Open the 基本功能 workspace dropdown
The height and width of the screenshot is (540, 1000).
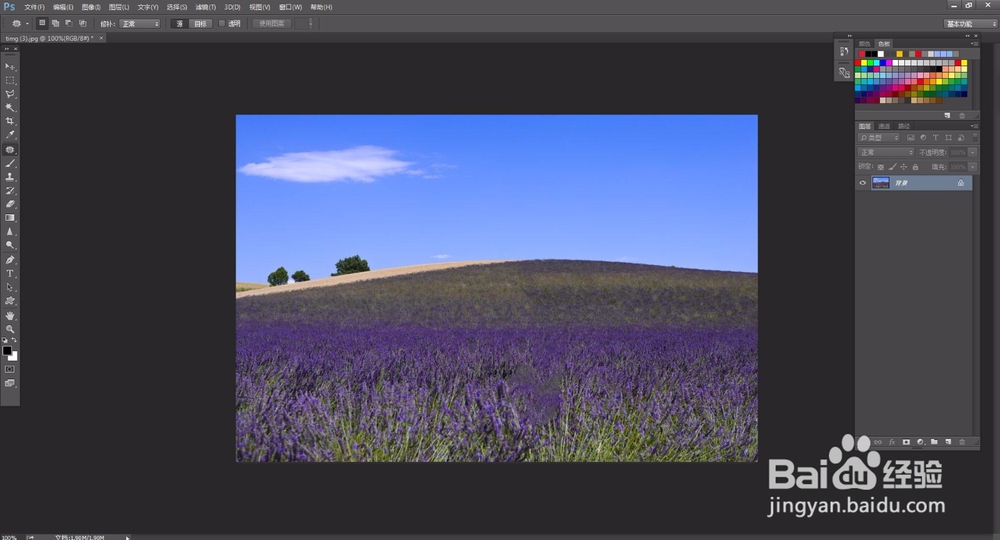coord(970,24)
